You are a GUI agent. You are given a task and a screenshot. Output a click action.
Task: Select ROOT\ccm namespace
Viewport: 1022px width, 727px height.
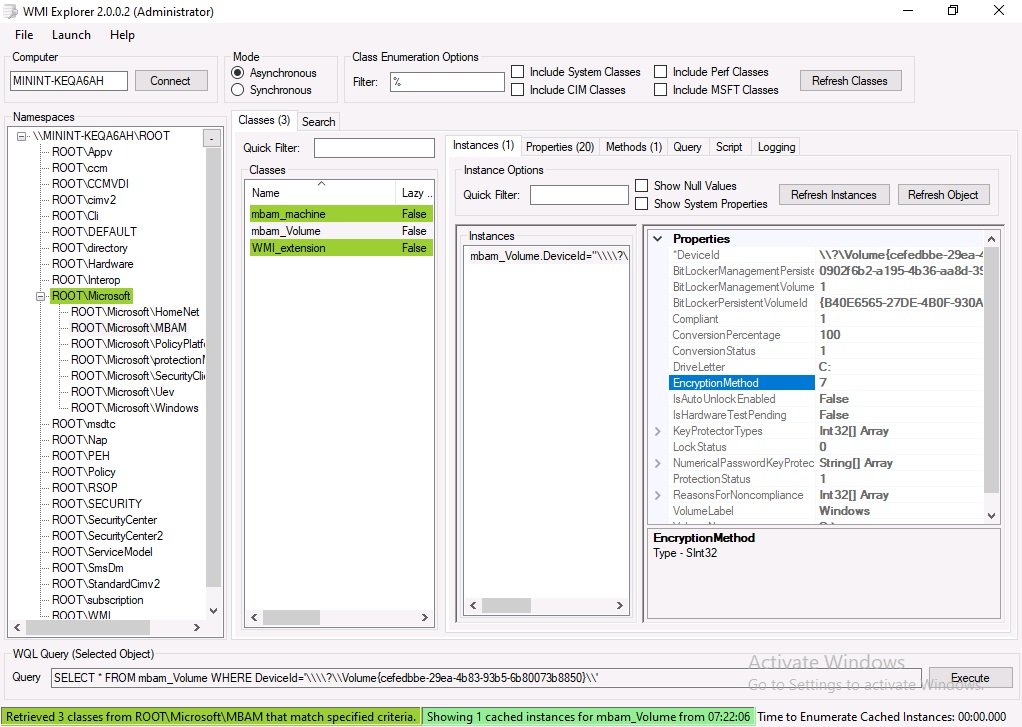click(x=80, y=168)
